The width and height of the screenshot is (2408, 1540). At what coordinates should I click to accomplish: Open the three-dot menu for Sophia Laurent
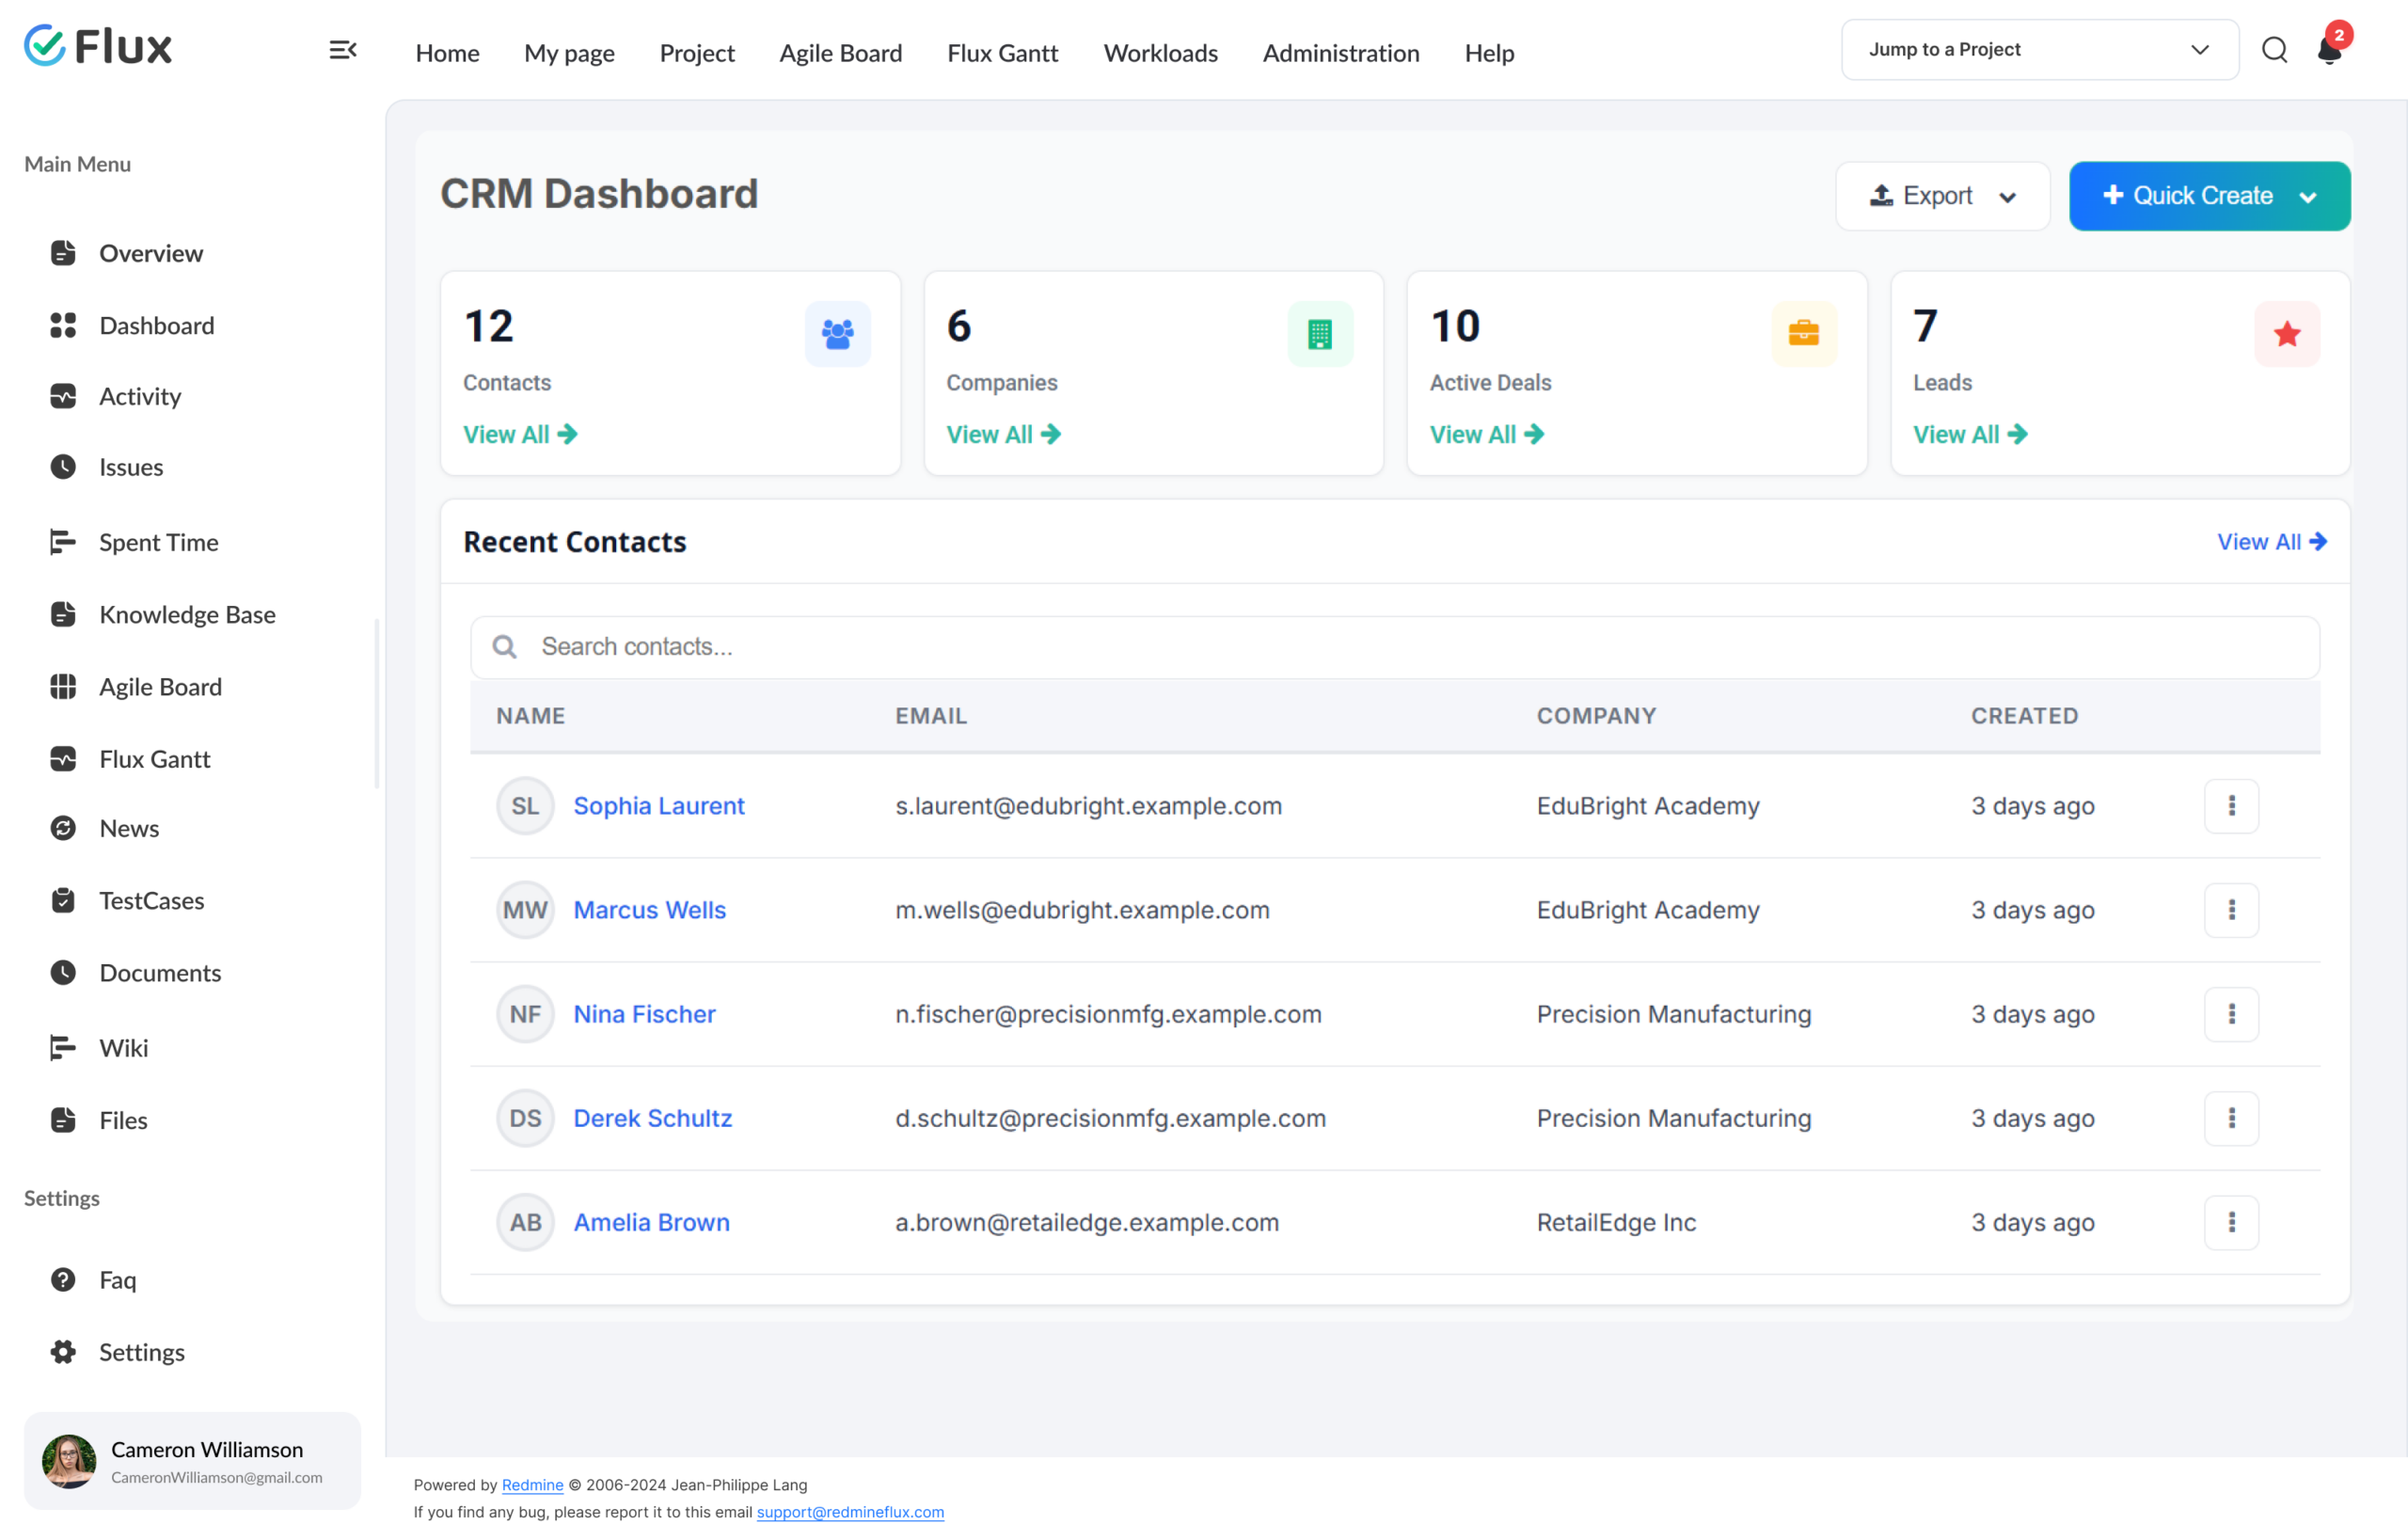click(2231, 806)
